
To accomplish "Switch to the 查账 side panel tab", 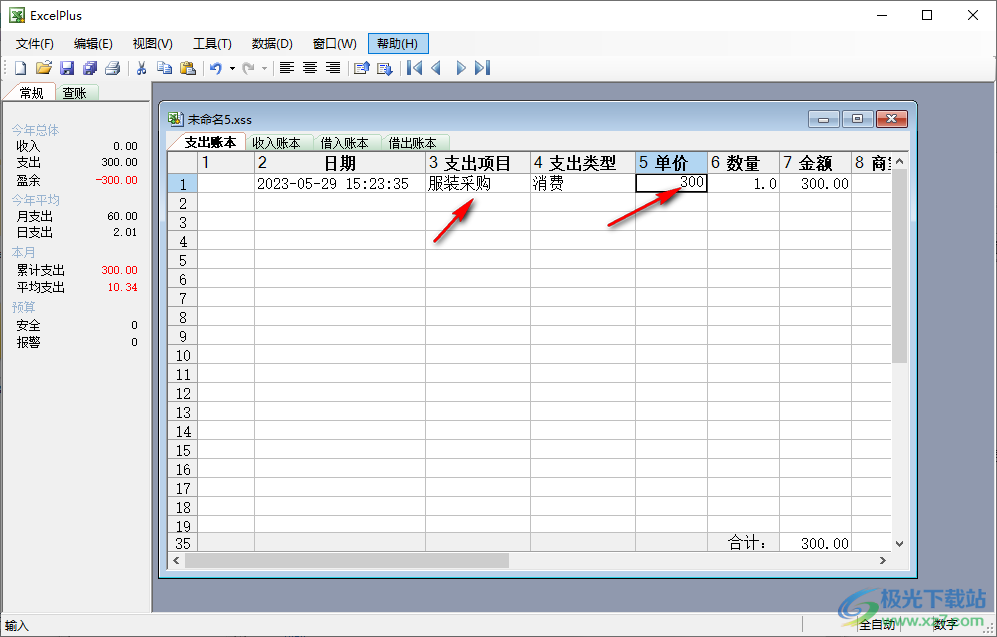I will tap(74, 93).
